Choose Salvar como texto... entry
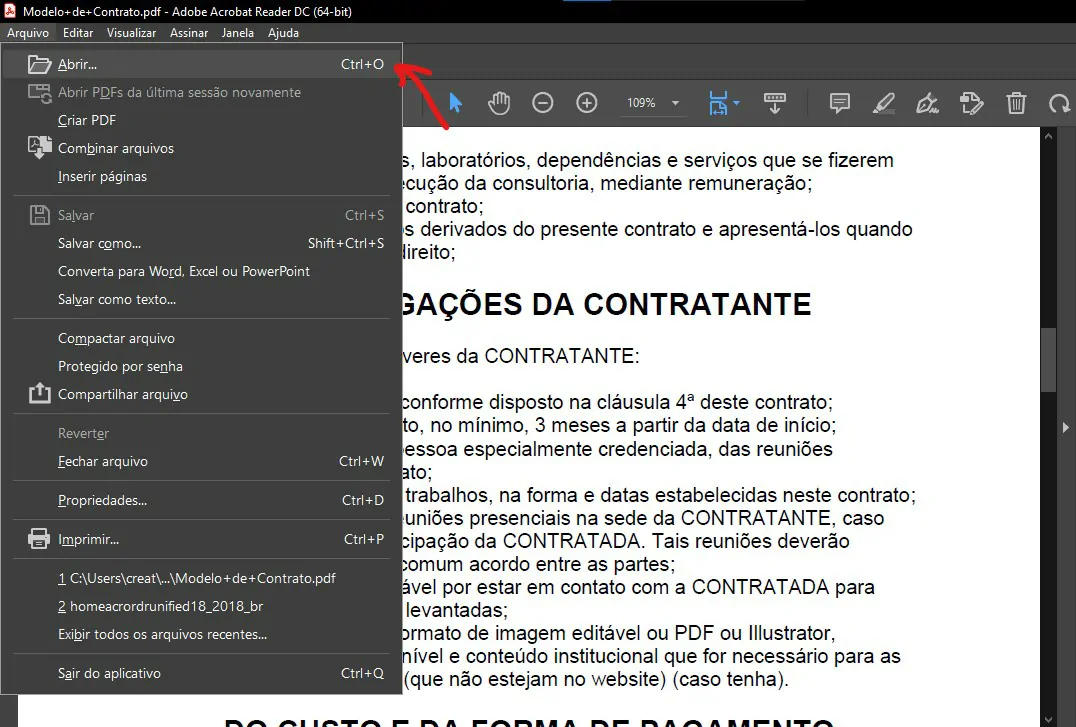 (202, 299)
